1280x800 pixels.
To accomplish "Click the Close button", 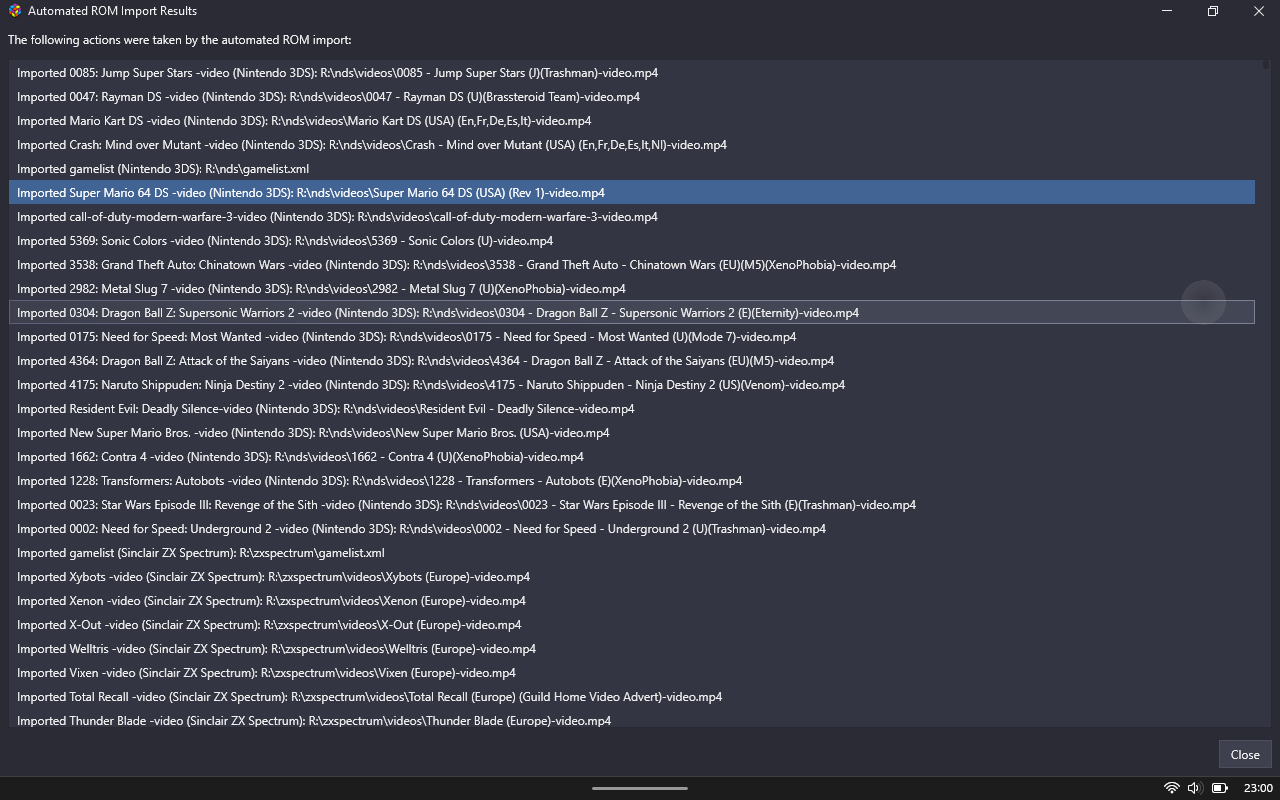I will coord(1245,755).
